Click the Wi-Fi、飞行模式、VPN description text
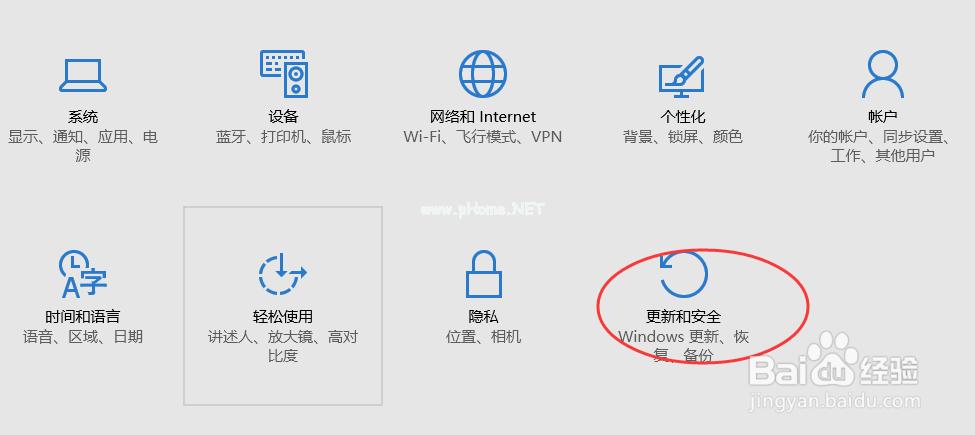 point(483,137)
